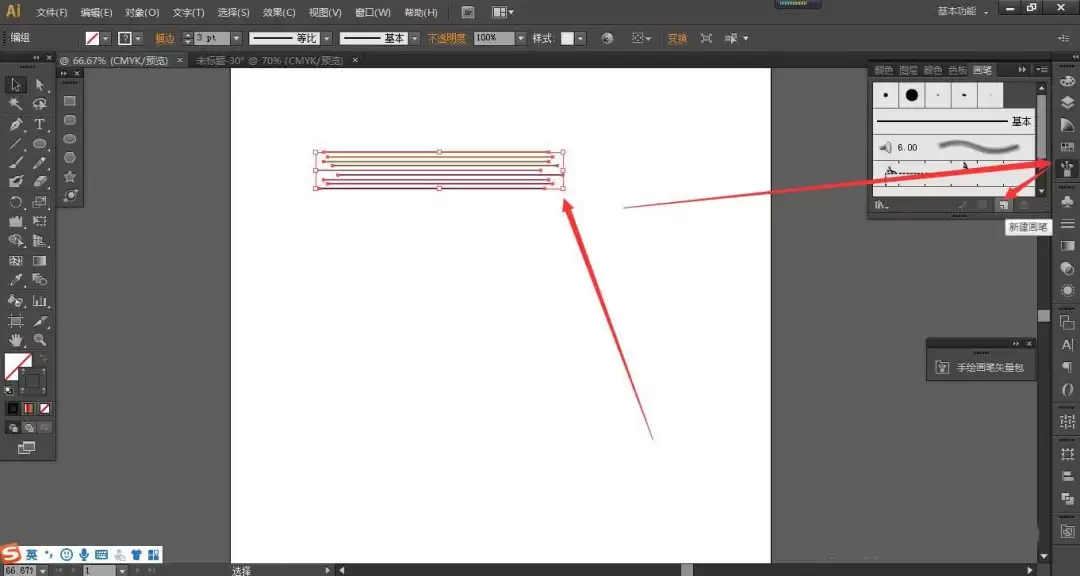Expand the stroke weight dropdown
Screen dimensions: 1080x576
(x=236, y=39)
